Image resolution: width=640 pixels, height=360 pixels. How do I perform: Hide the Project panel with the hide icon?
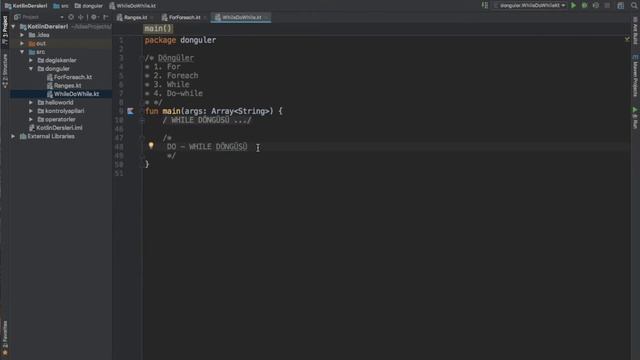tap(106, 17)
